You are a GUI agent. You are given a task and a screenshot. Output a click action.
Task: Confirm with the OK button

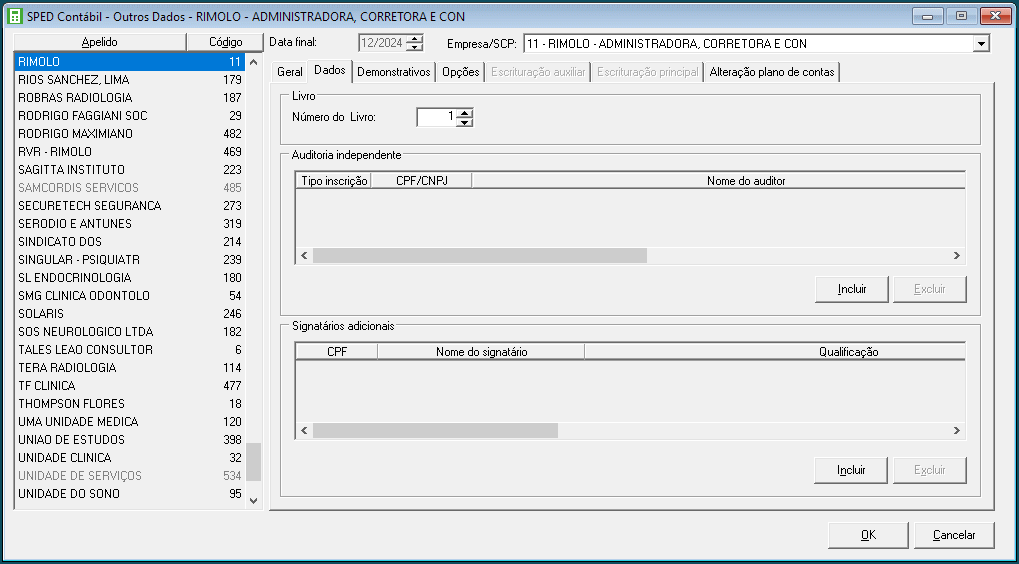click(868, 535)
